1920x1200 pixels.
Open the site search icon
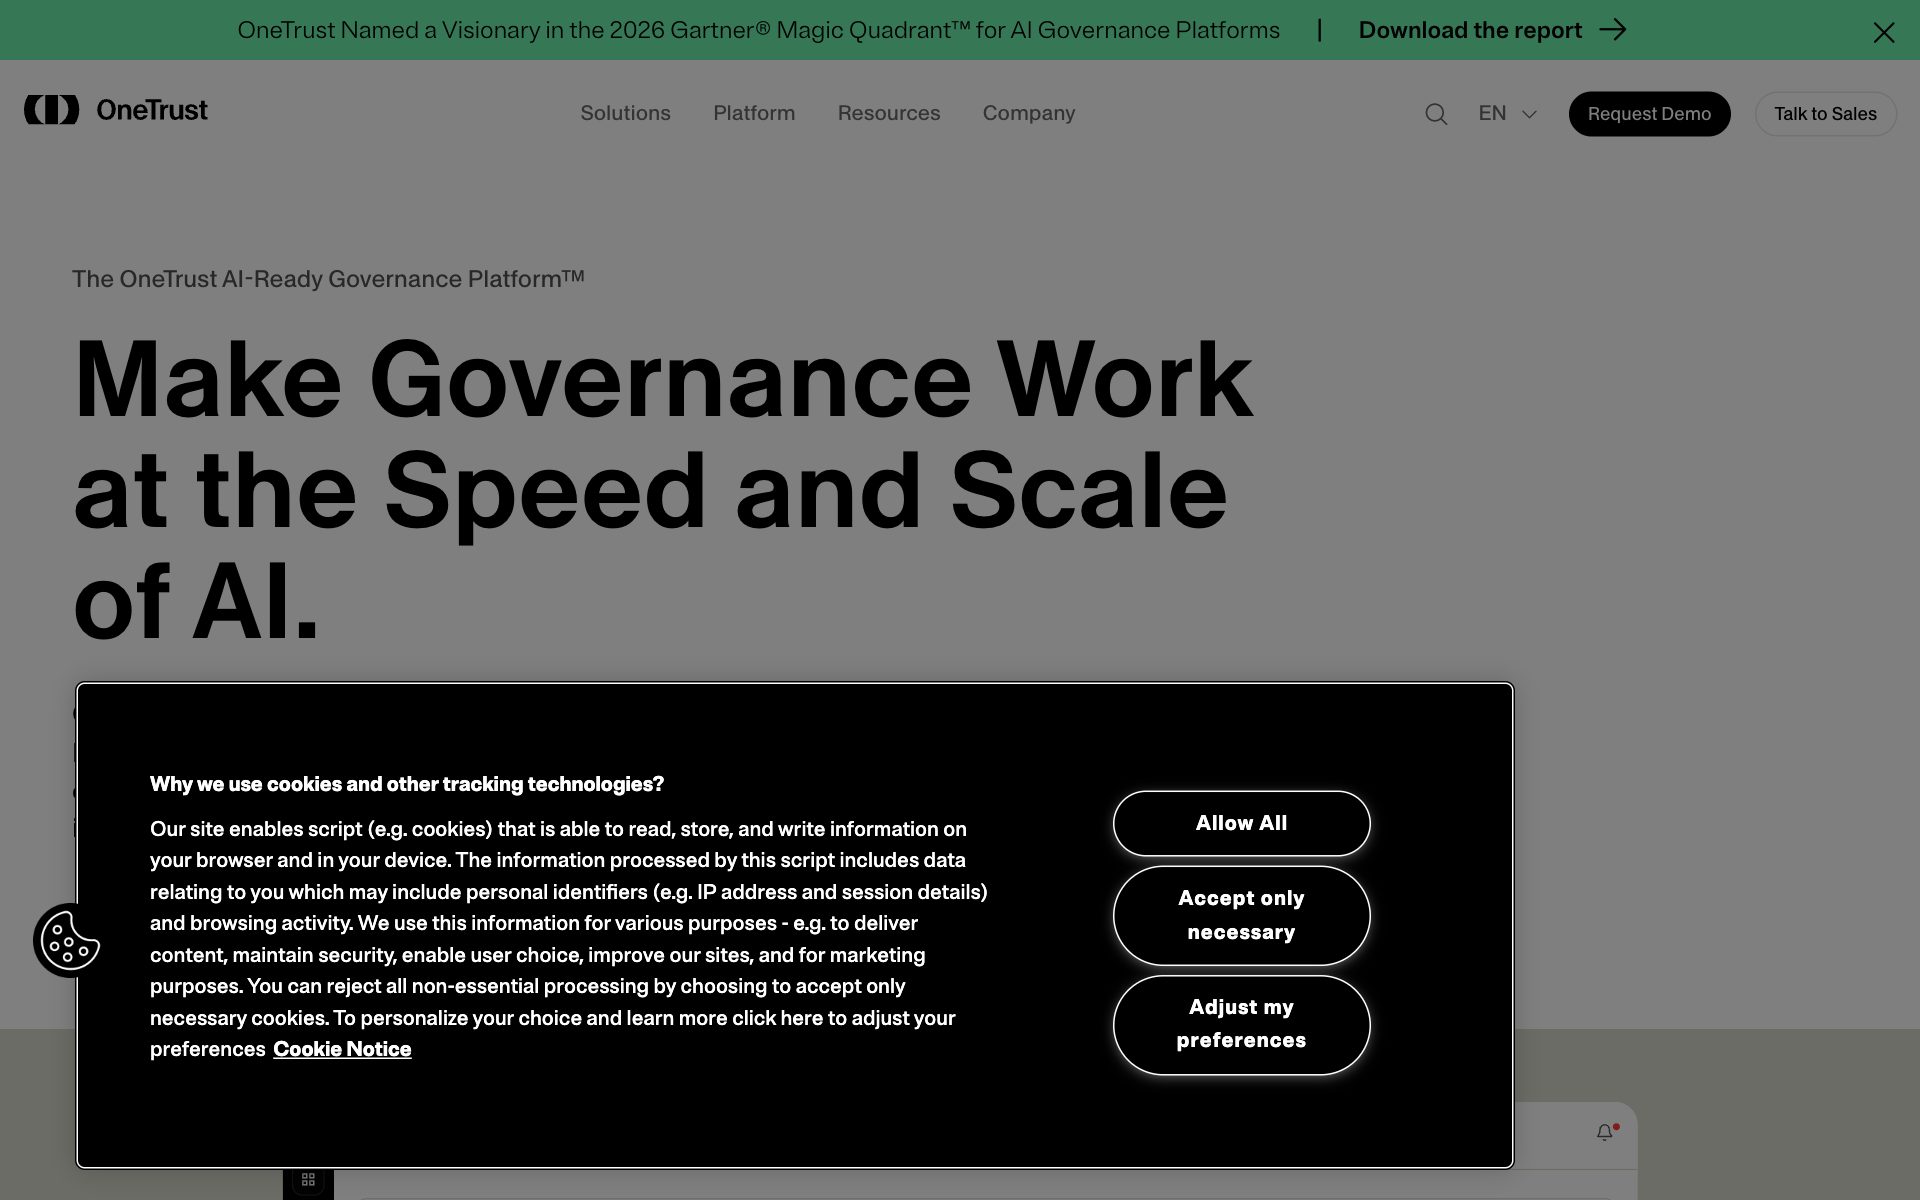1436,114
